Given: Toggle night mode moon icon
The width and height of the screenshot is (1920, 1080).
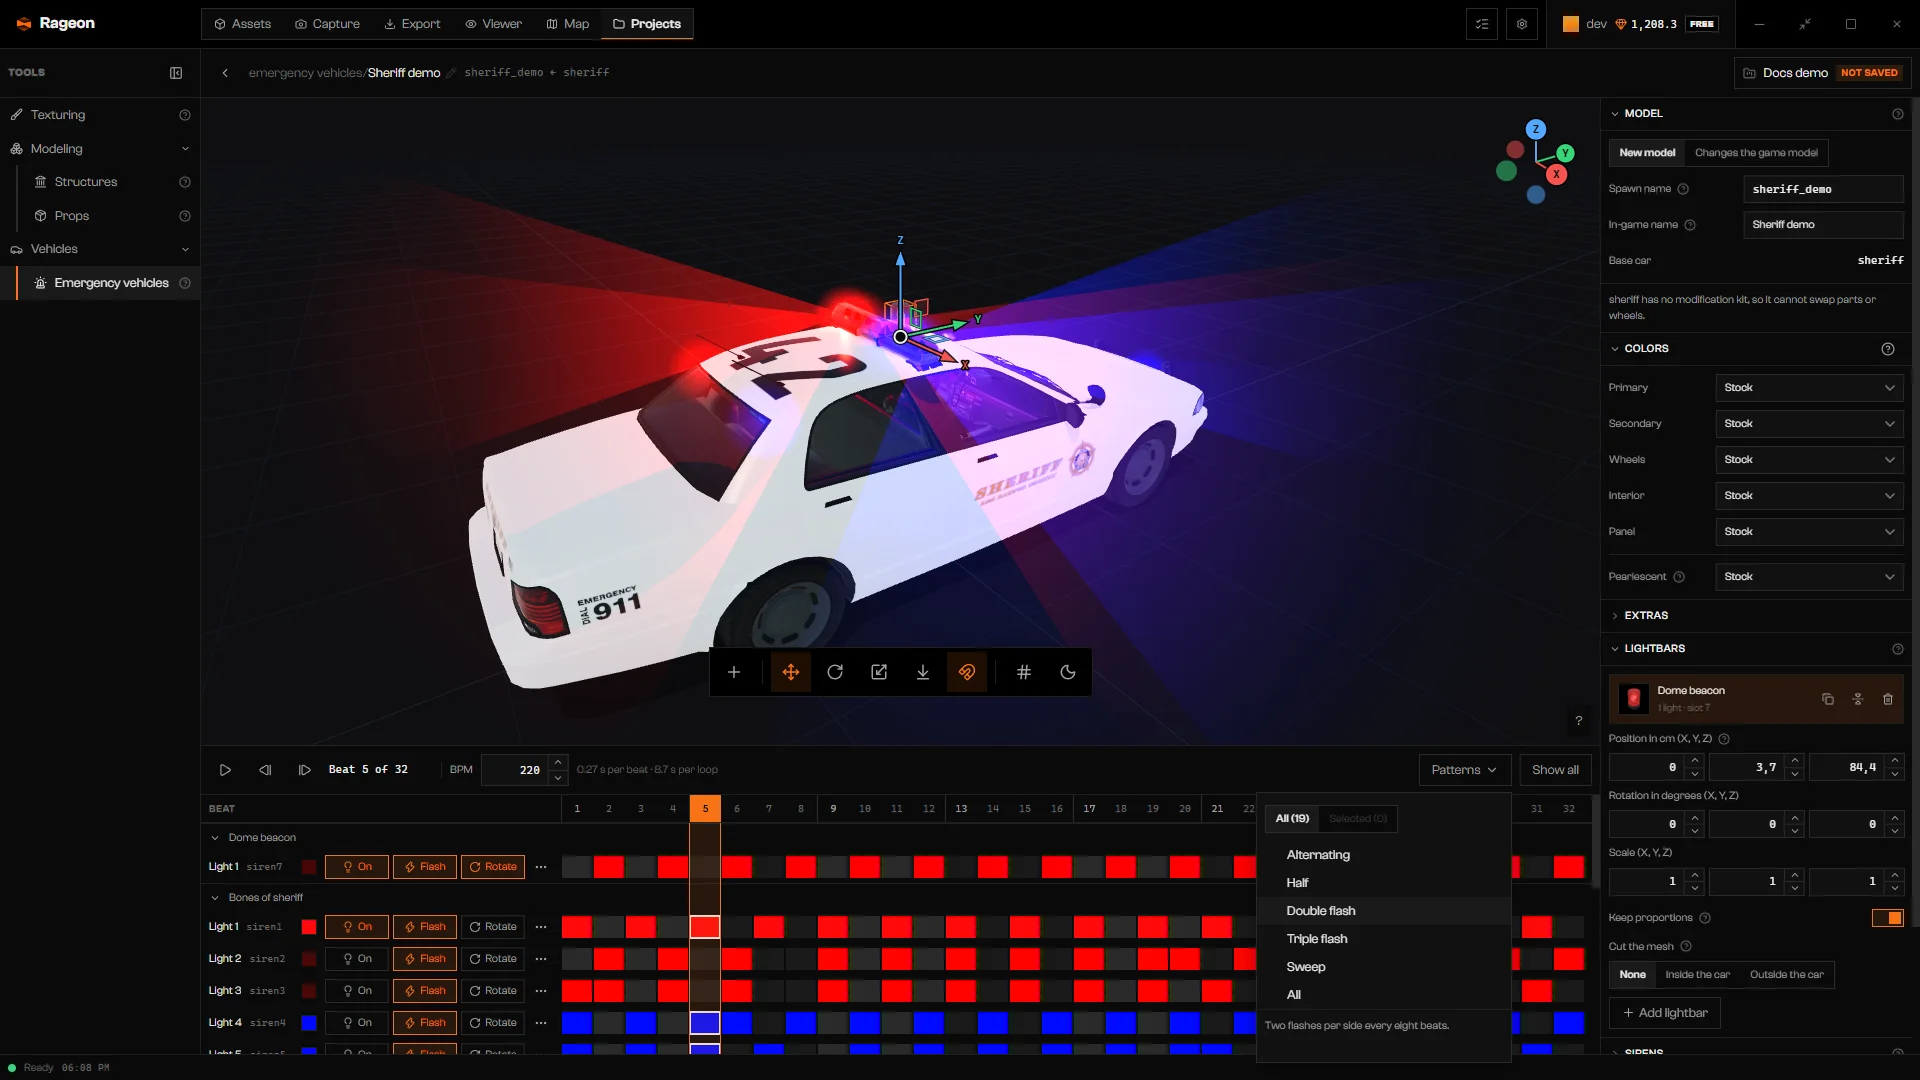Looking at the screenshot, I should click(1068, 672).
